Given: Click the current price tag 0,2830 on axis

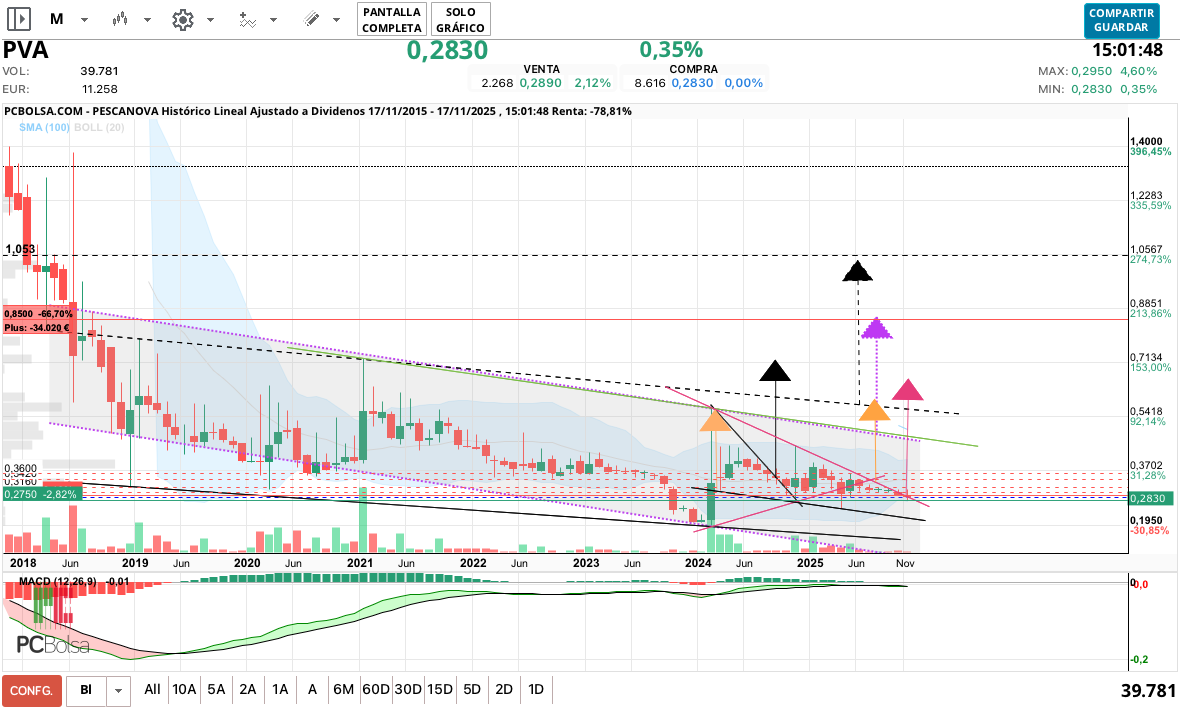Looking at the screenshot, I should (1150, 498).
